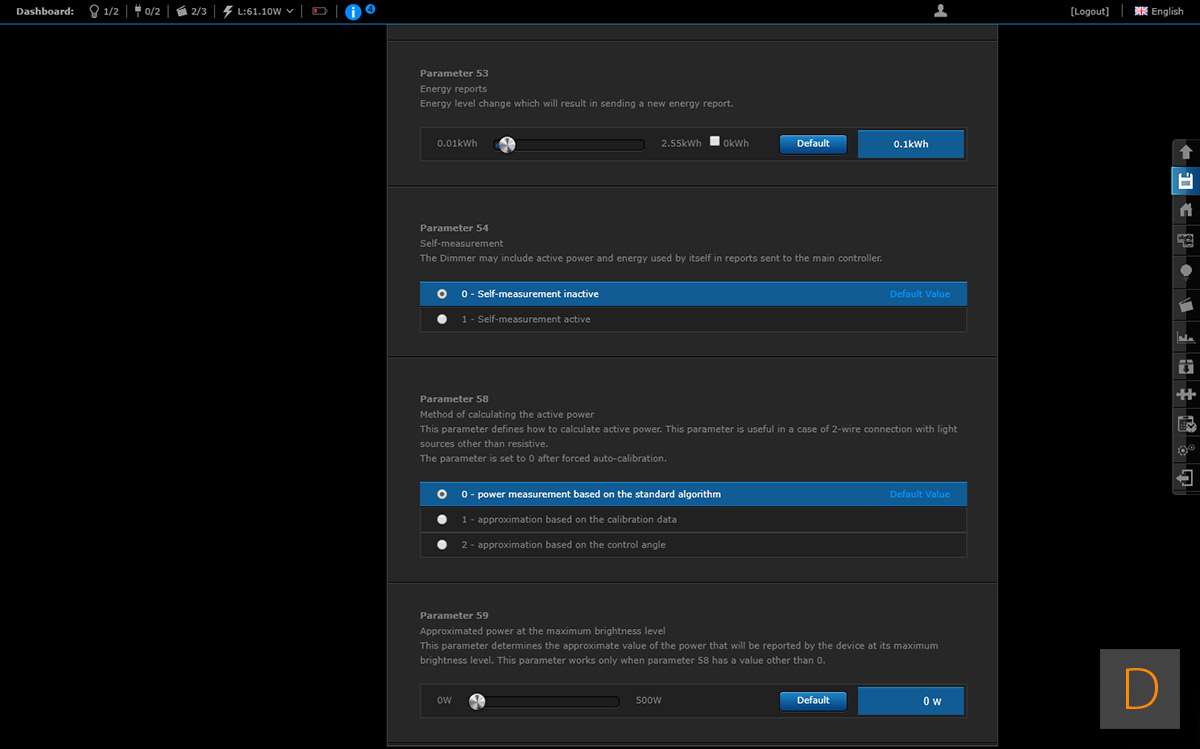Click the Logout link
This screenshot has width=1200, height=749.
1089,11
